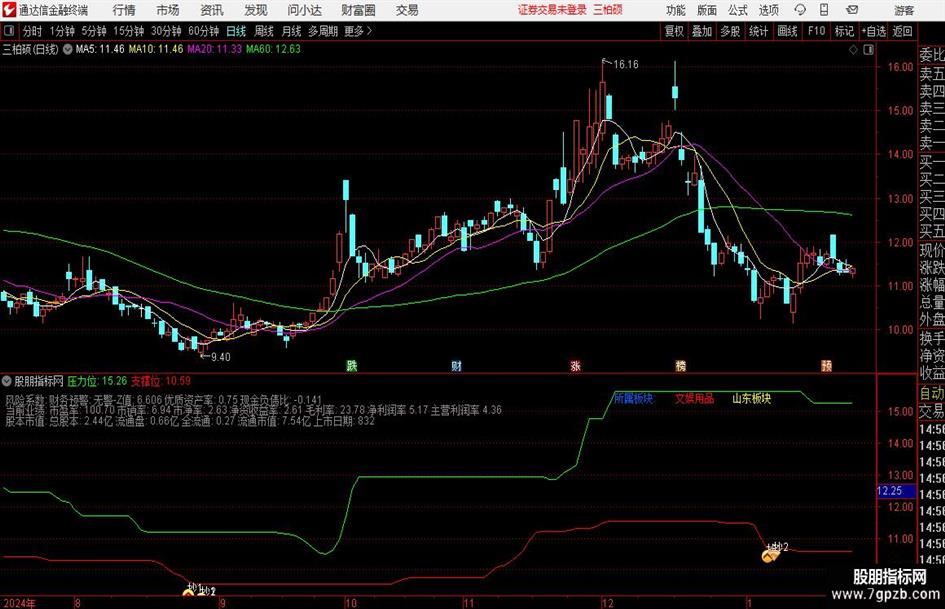Open the mail envelope icon
Screen dimensions: 945x609
click(852, 10)
